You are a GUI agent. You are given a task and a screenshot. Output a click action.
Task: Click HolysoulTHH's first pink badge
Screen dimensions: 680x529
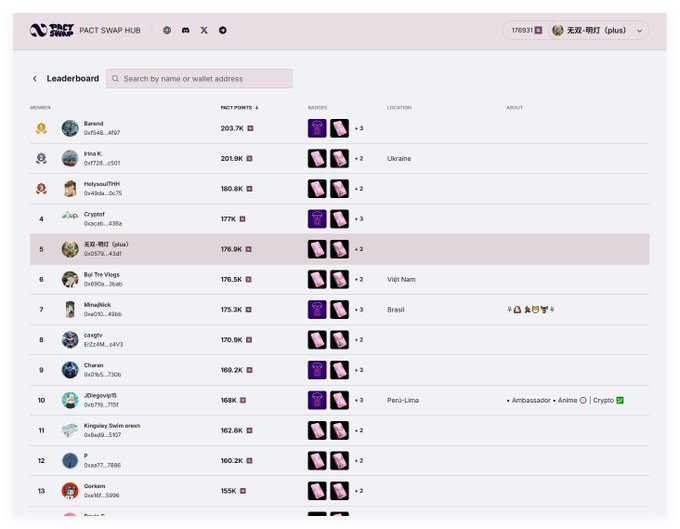point(317,189)
